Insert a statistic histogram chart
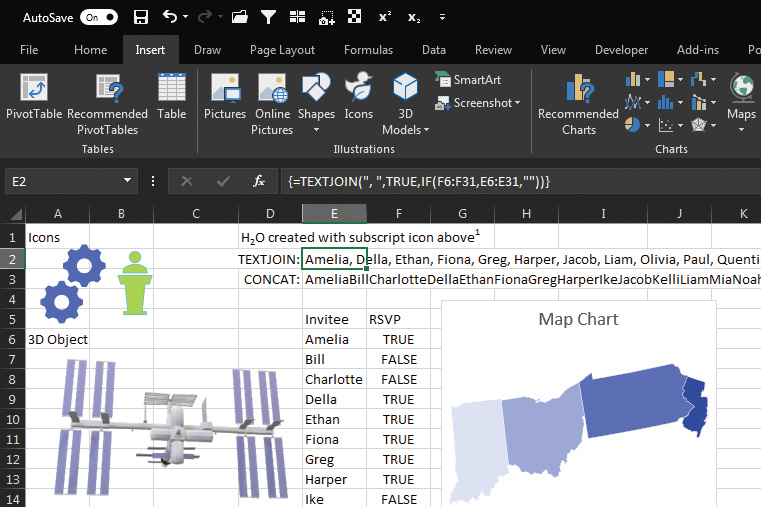Viewport: 761px width, 507px height. tap(671, 102)
